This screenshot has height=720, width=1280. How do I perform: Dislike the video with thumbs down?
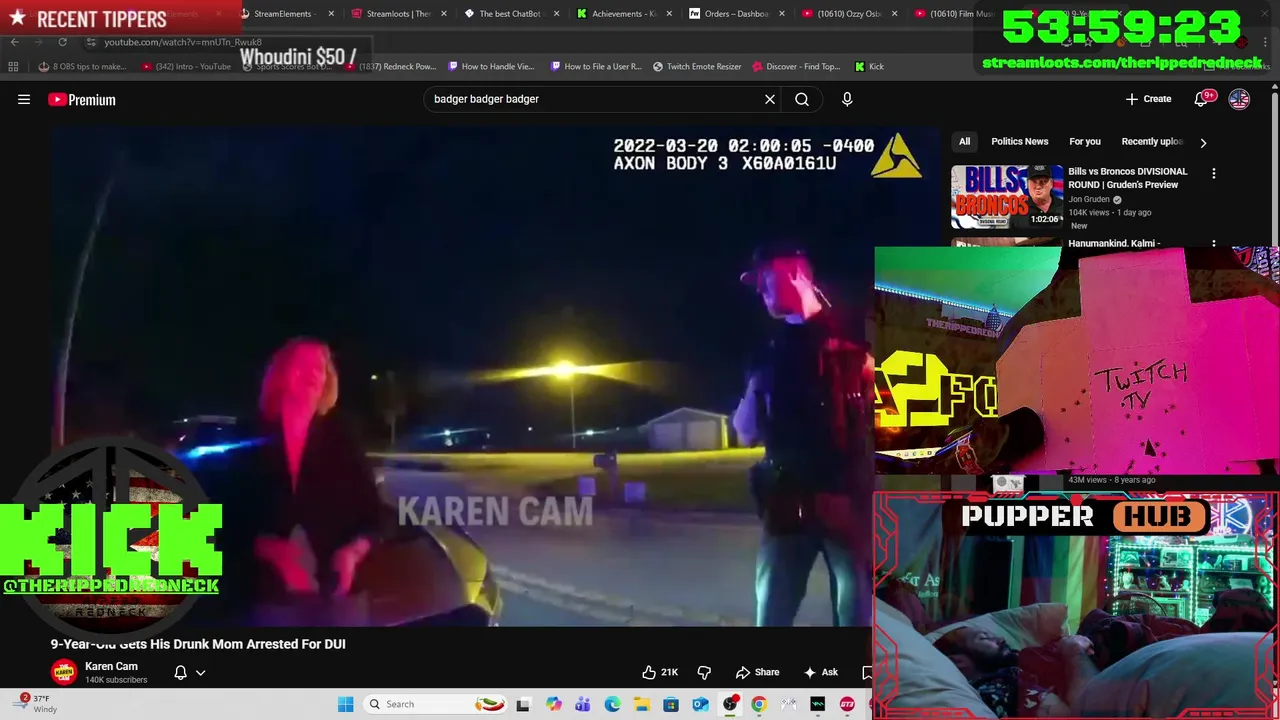coord(704,672)
